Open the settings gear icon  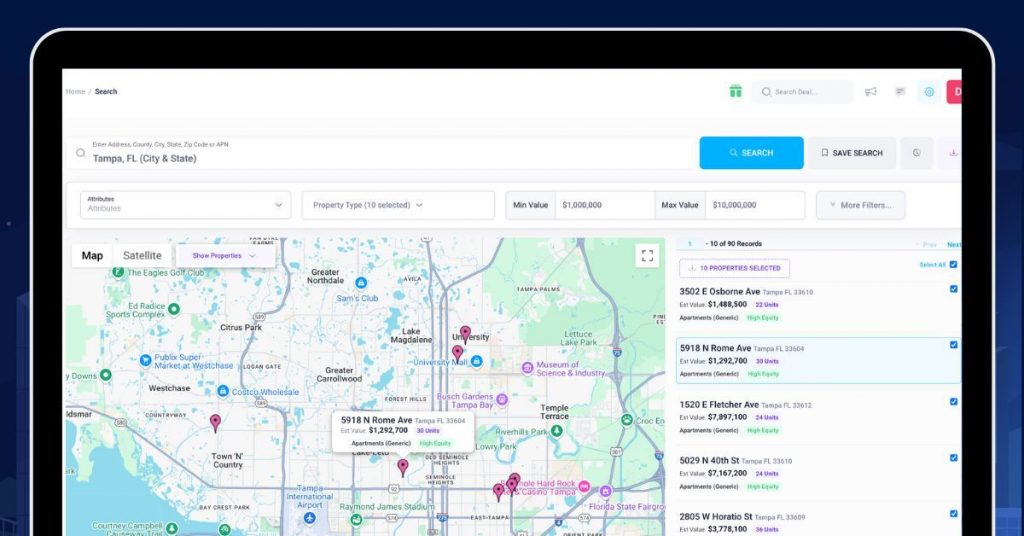point(929,92)
